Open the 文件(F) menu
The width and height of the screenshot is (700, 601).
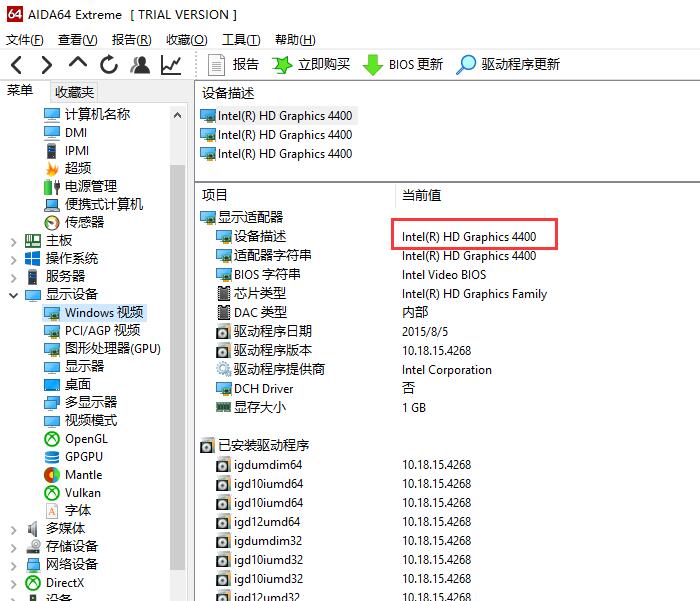click(x=25, y=40)
